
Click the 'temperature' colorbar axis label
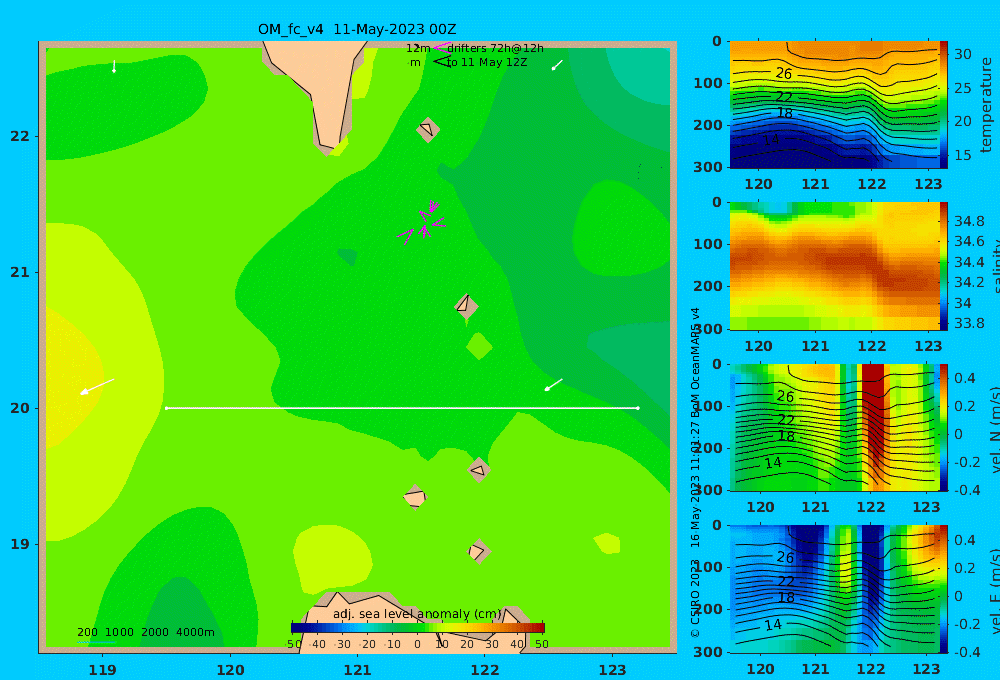[x=986, y=105]
